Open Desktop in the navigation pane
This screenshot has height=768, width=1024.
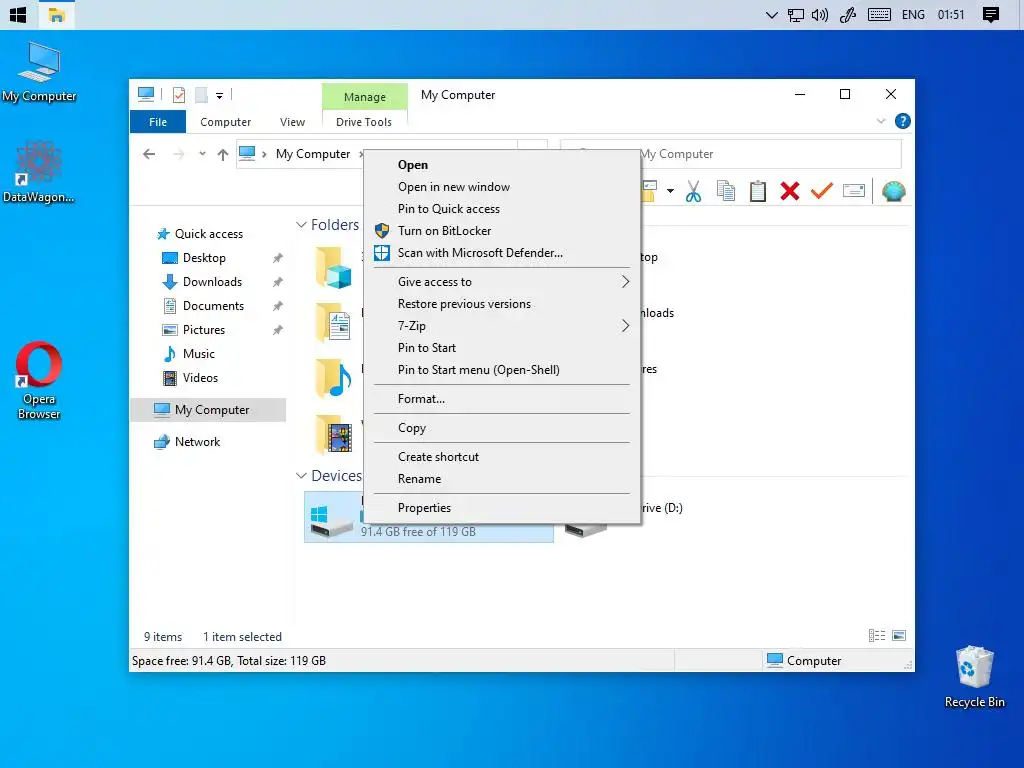point(204,258)
